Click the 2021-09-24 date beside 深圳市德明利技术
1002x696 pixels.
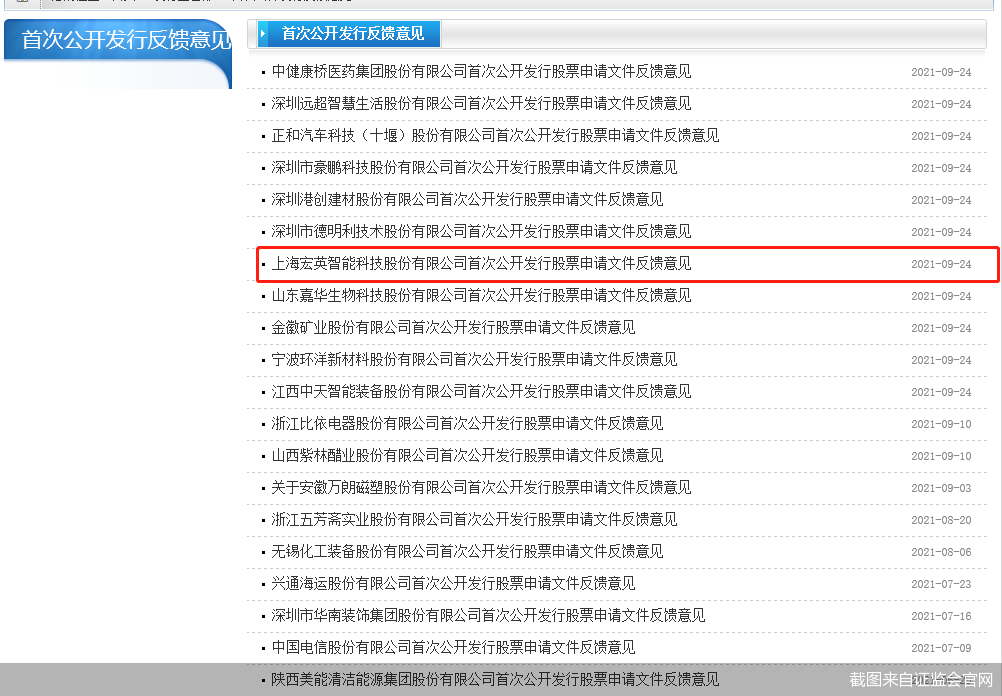(941, 232)
